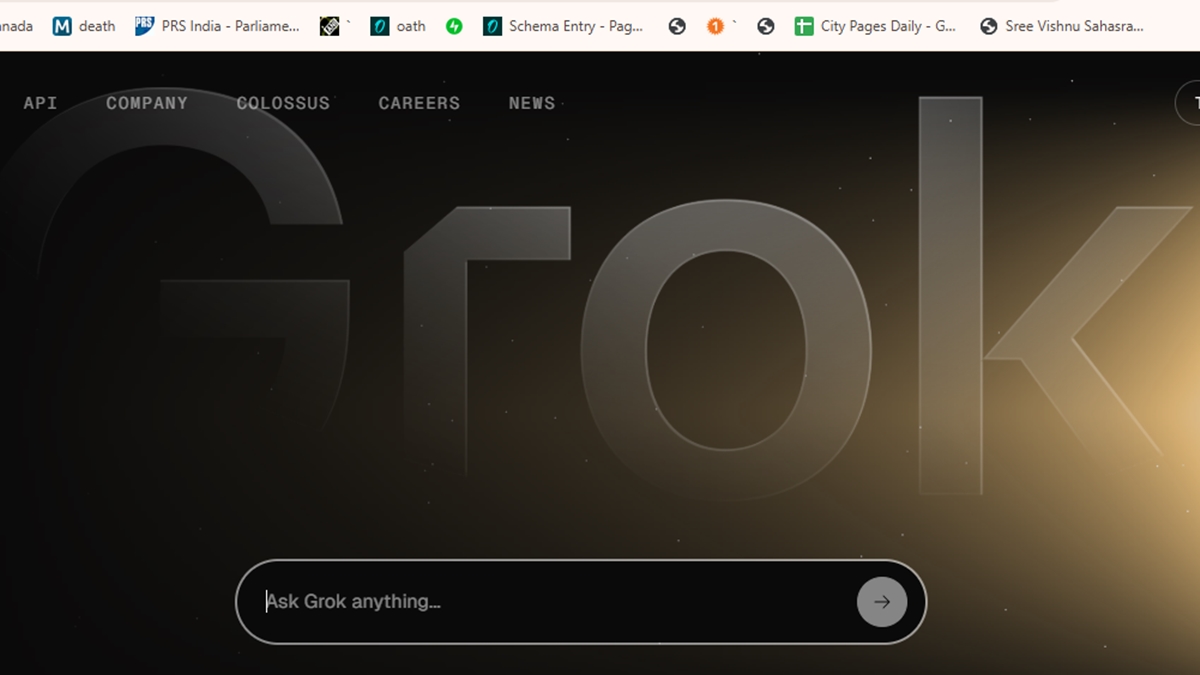Open the PRS India Parliament bookmark

pyautogui.click(x=217, y=26)
